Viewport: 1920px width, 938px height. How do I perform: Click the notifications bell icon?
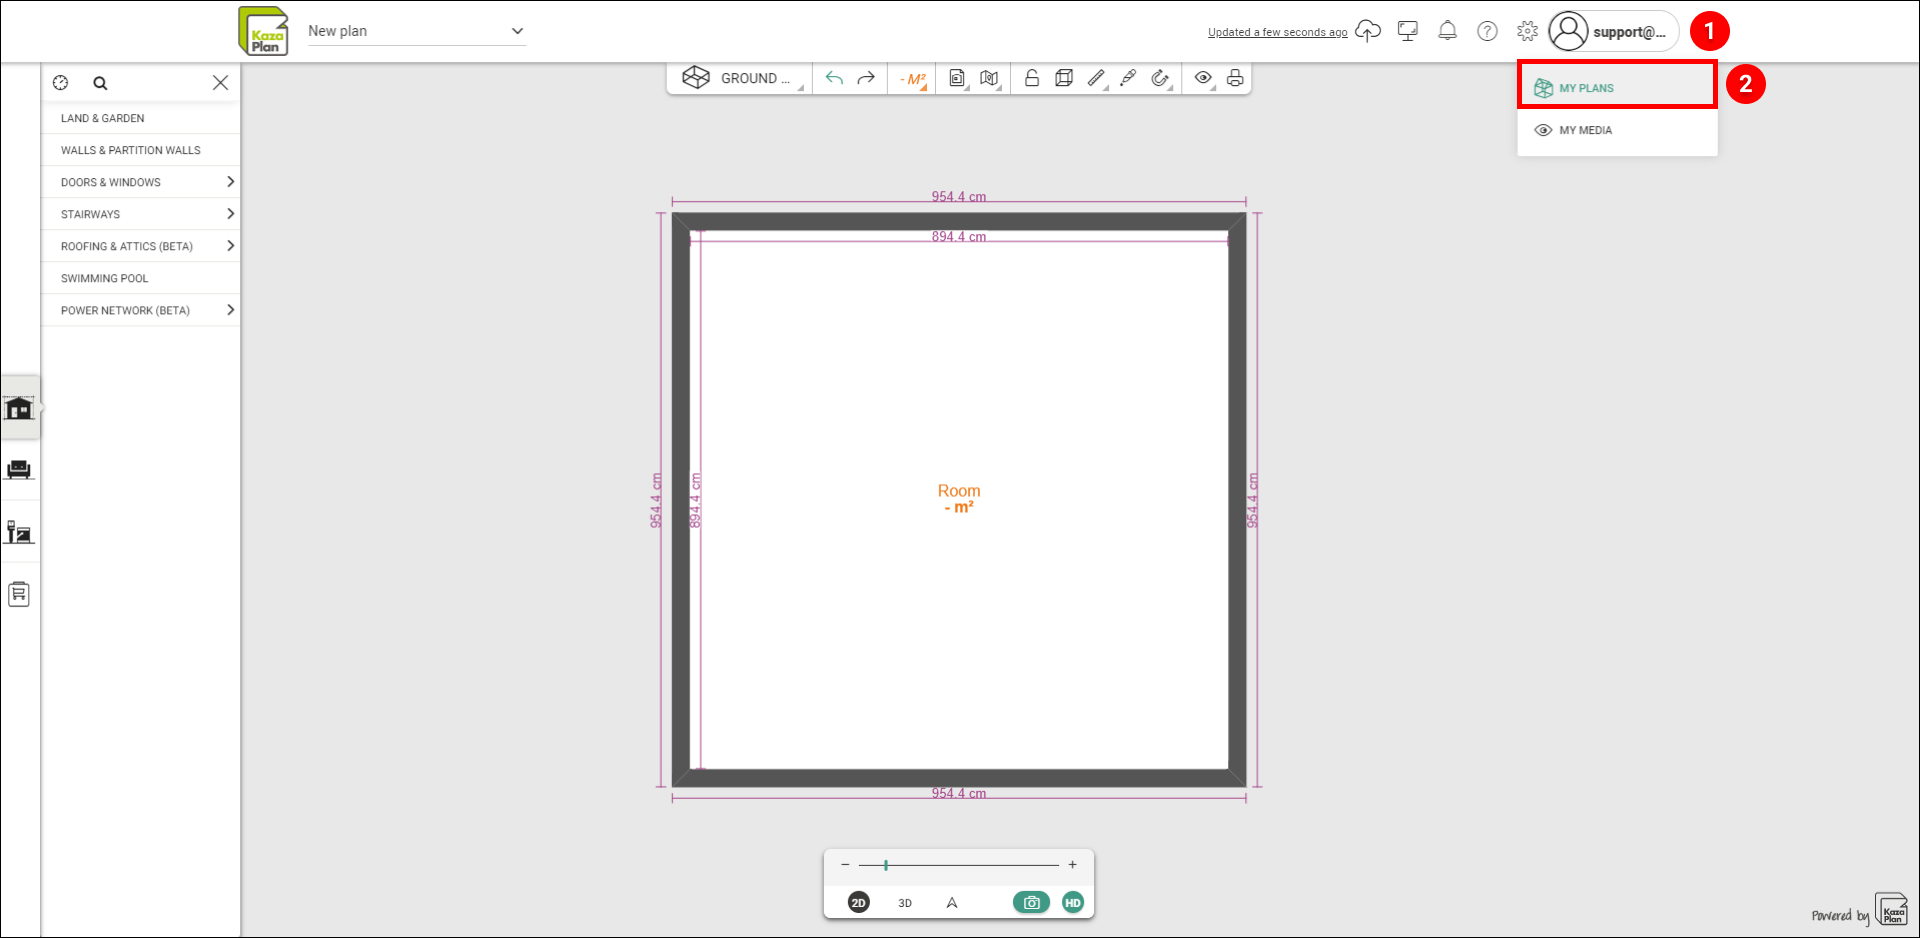tap(1447, 31)
